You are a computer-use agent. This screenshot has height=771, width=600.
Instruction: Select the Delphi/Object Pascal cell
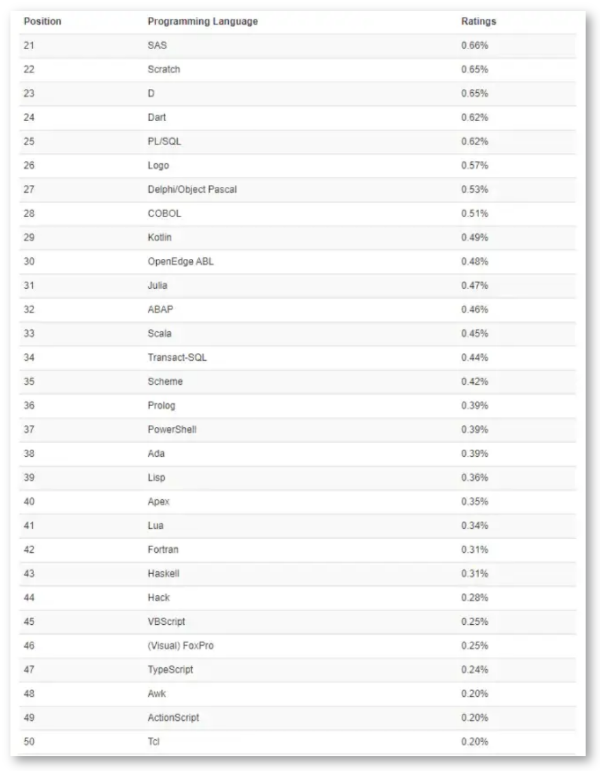pos(192,189)
